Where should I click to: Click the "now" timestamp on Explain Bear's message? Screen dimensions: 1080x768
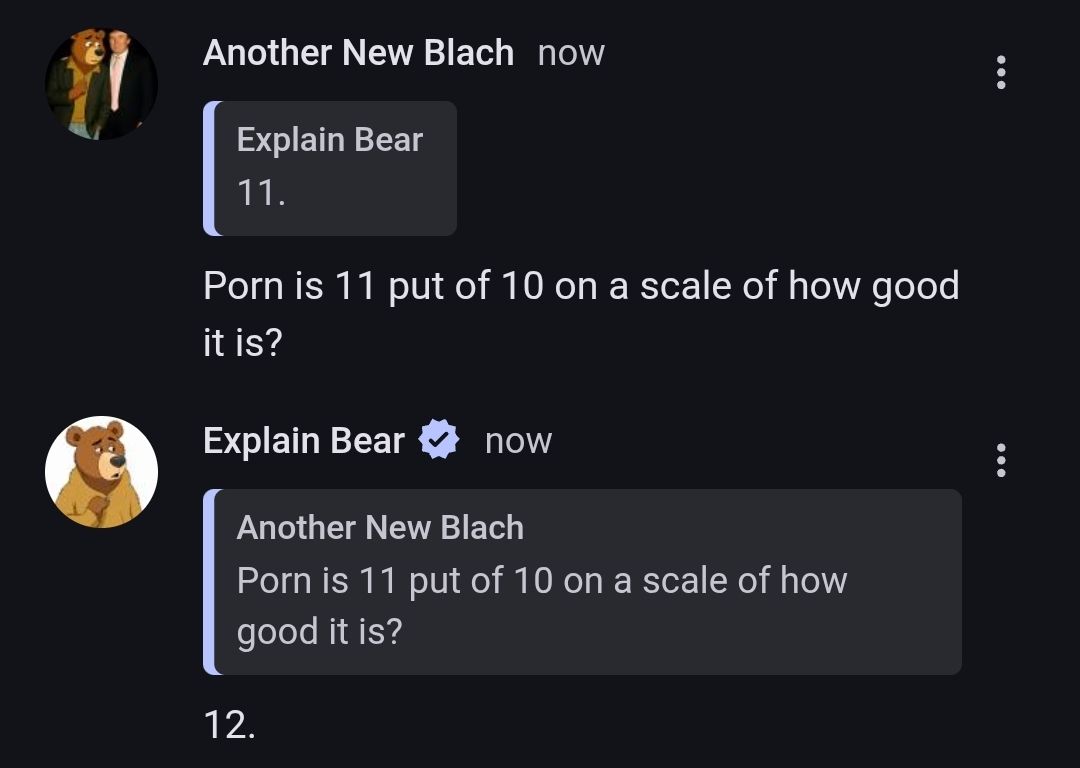[518, 441]
